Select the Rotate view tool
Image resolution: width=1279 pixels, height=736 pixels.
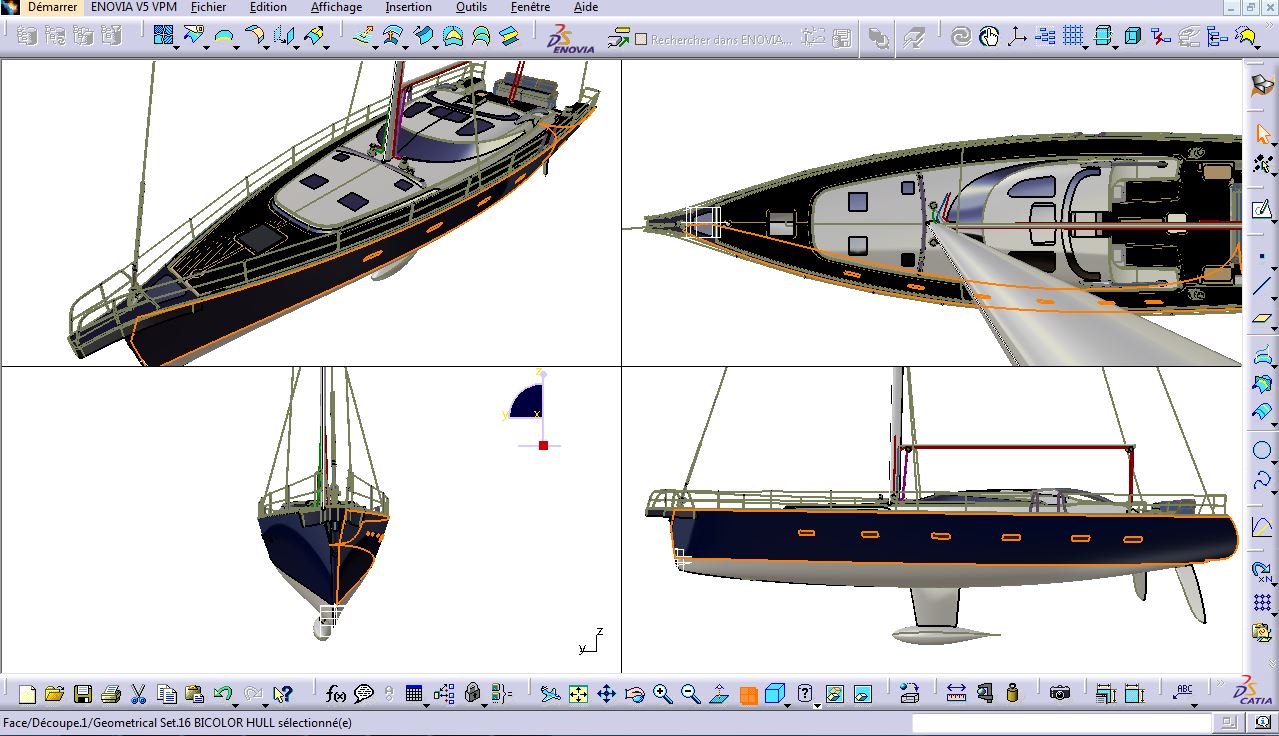click(634, 693)
